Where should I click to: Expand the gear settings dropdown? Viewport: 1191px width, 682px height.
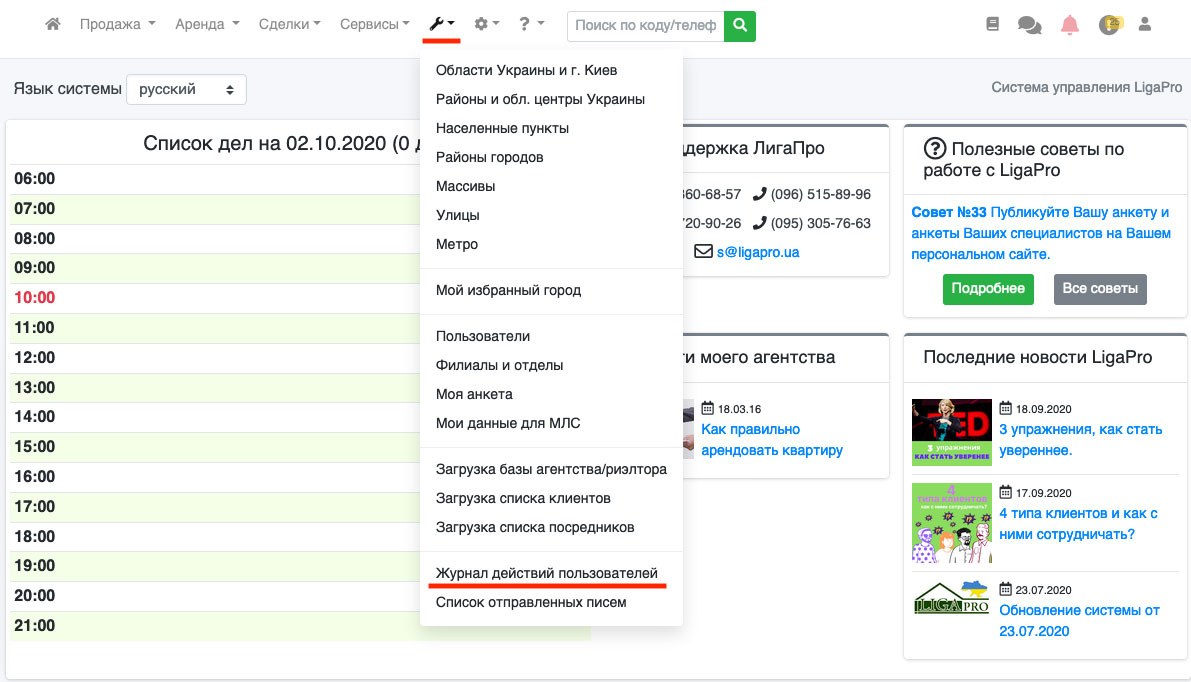(x=486, y=24)
